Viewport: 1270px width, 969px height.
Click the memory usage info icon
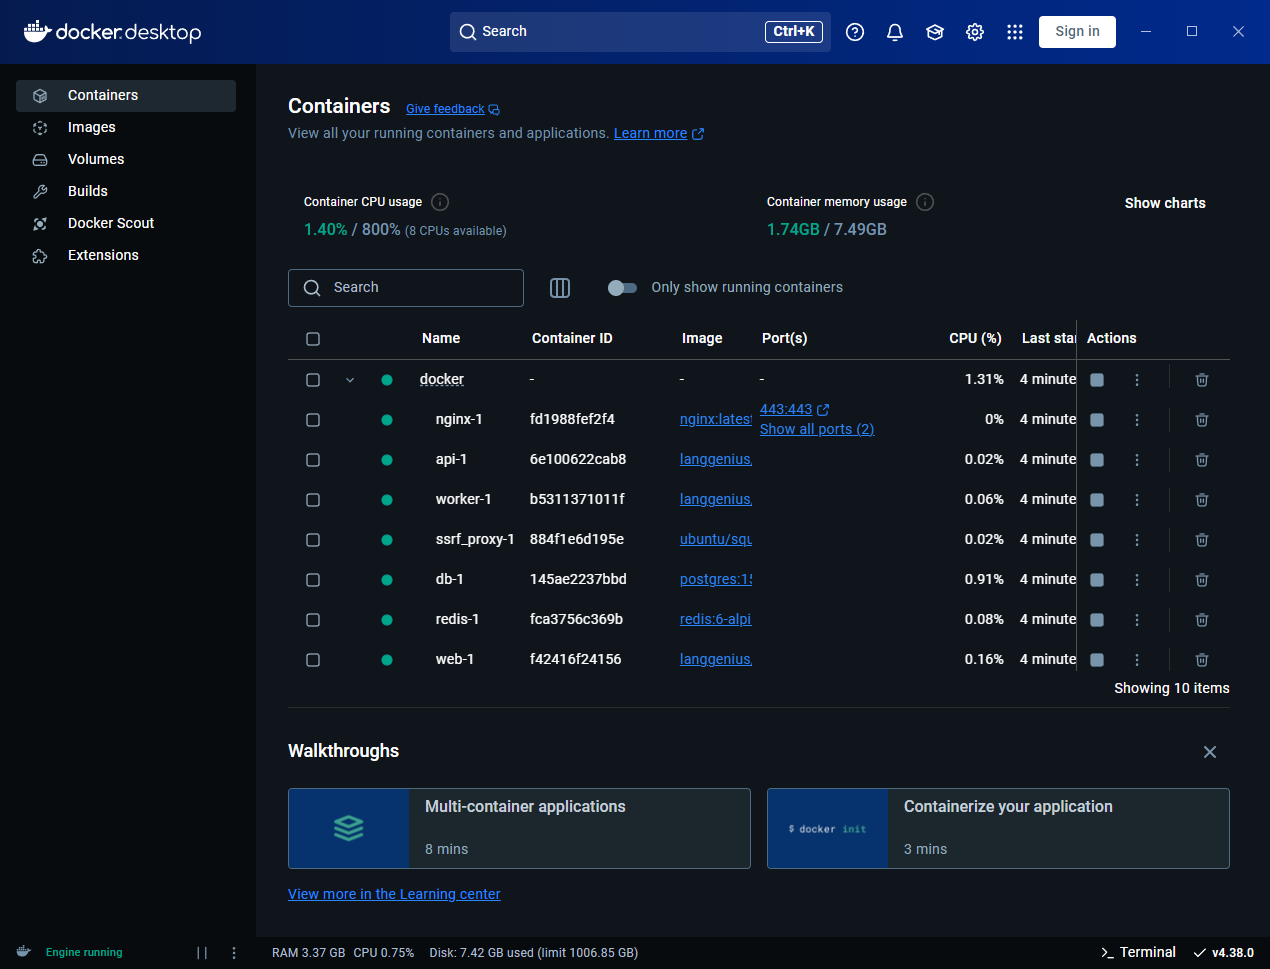pyautogui.click(x=925, y=202)
